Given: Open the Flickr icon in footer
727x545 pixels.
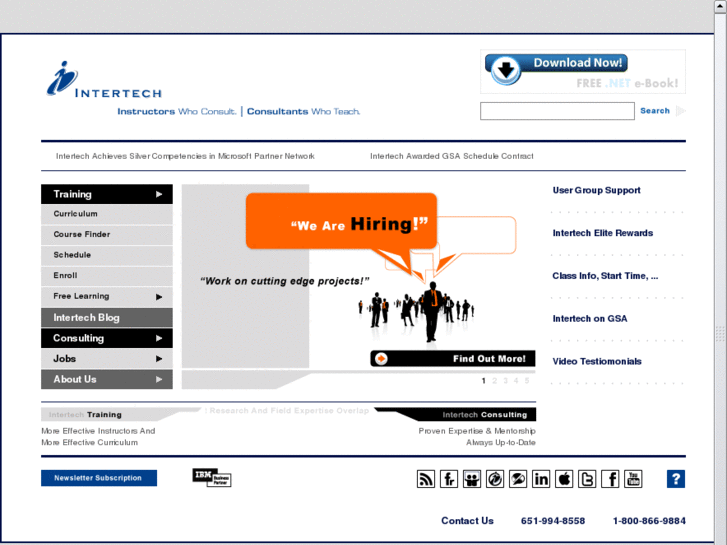Looking at the screenshot, I should (449, 479).
